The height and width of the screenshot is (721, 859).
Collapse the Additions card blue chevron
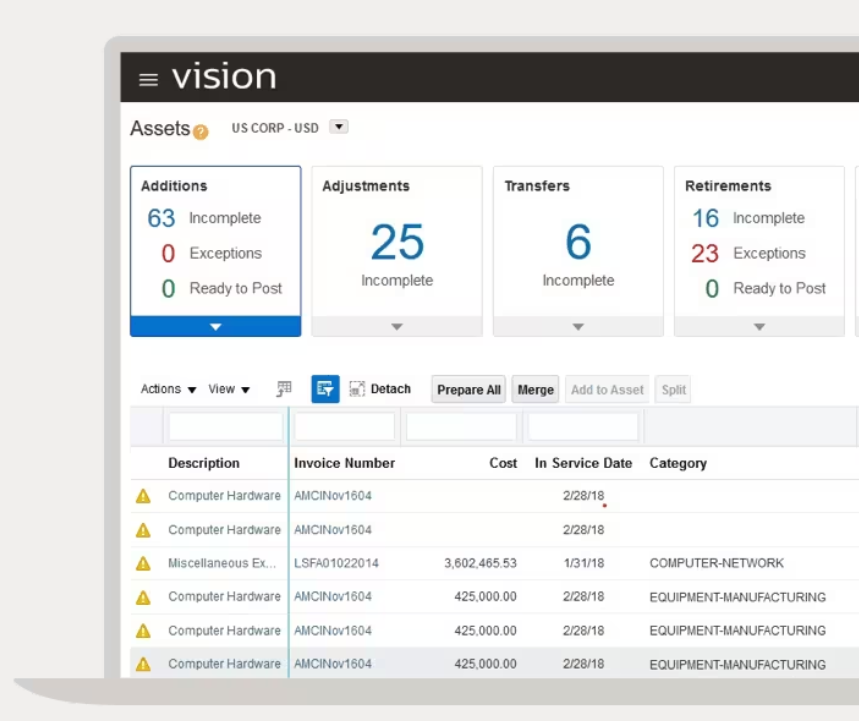[215, 327]
